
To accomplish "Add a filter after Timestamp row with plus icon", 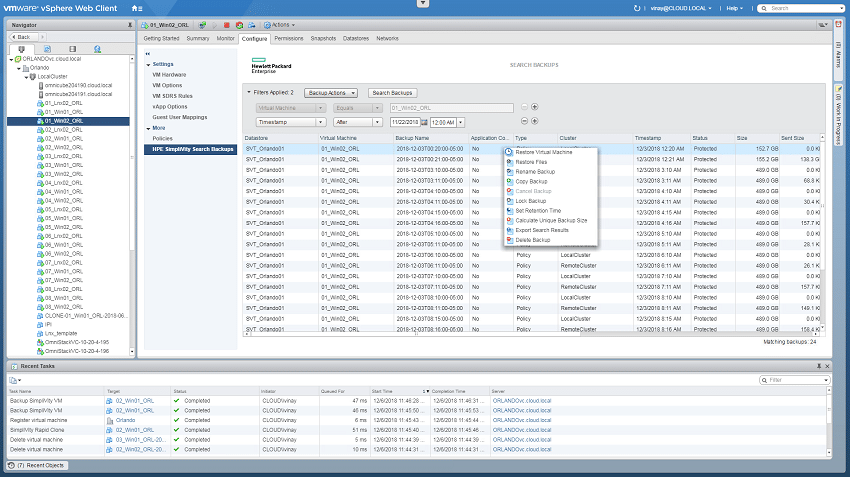I will pos(535,121).
